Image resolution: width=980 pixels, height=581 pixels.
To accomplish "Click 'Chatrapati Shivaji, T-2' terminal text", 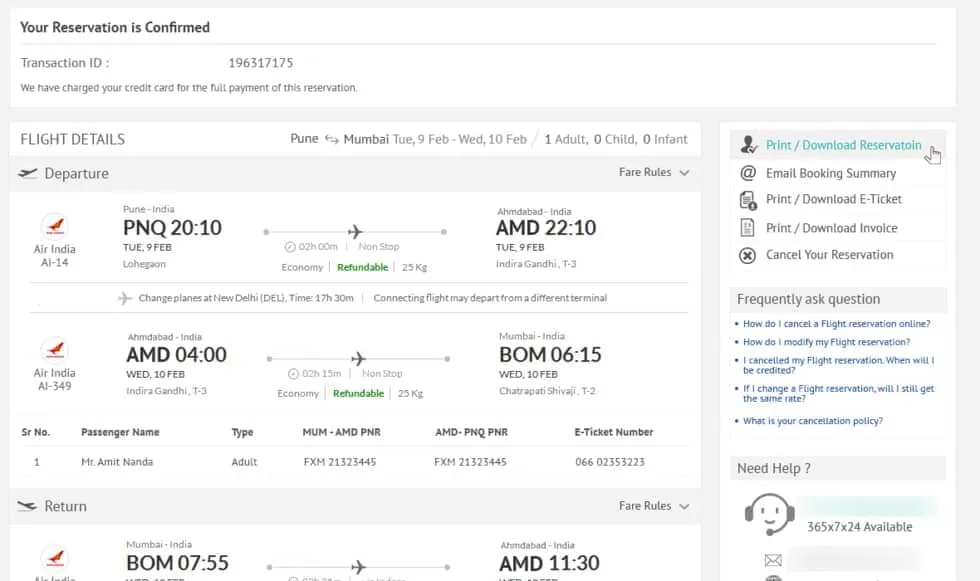I will [547, 391].
